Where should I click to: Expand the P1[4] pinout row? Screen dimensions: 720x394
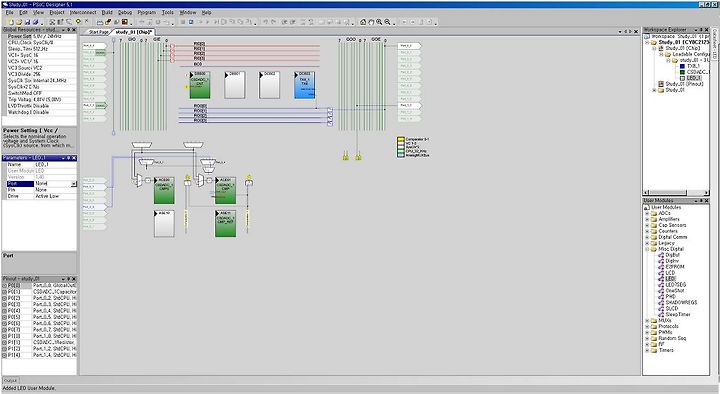coord(5,355)
